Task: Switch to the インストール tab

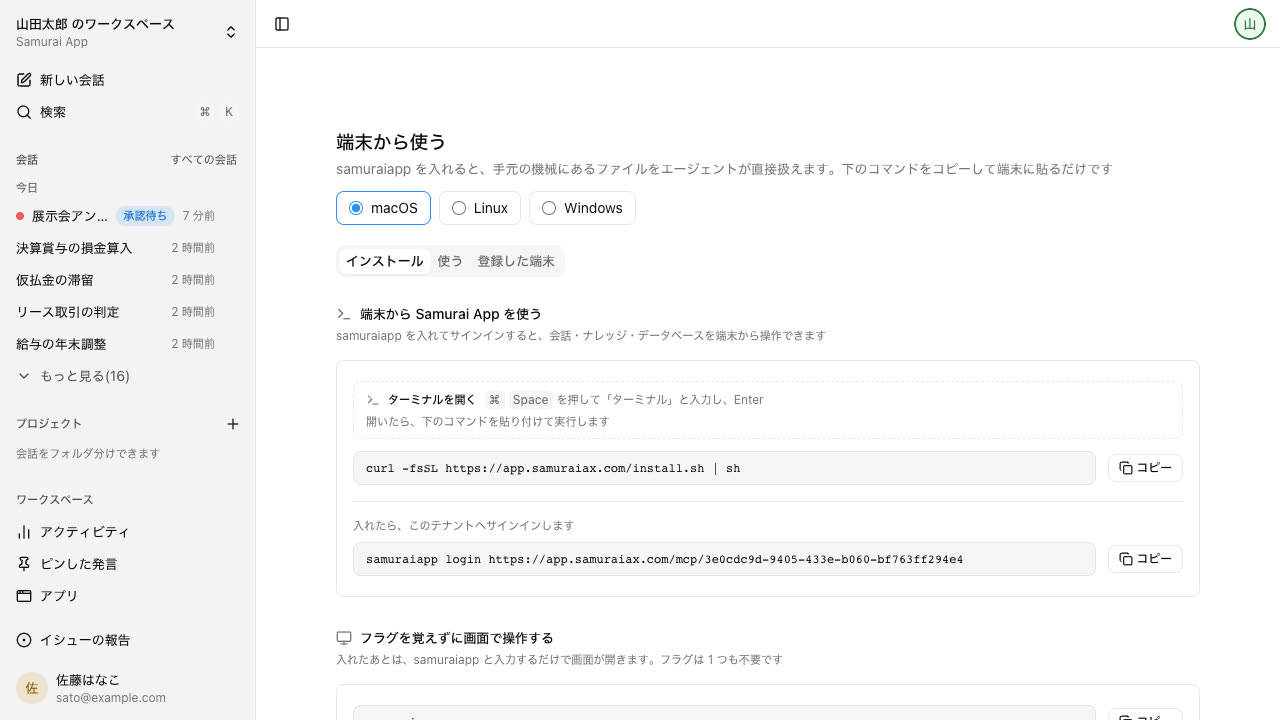Action: [384, 261]
